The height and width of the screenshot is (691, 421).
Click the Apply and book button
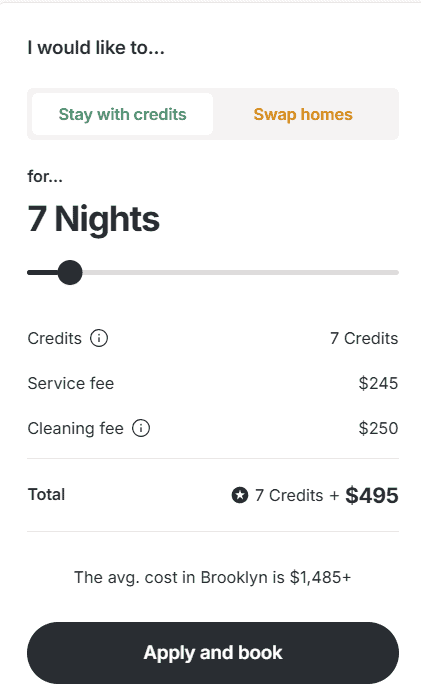point(213,653)
